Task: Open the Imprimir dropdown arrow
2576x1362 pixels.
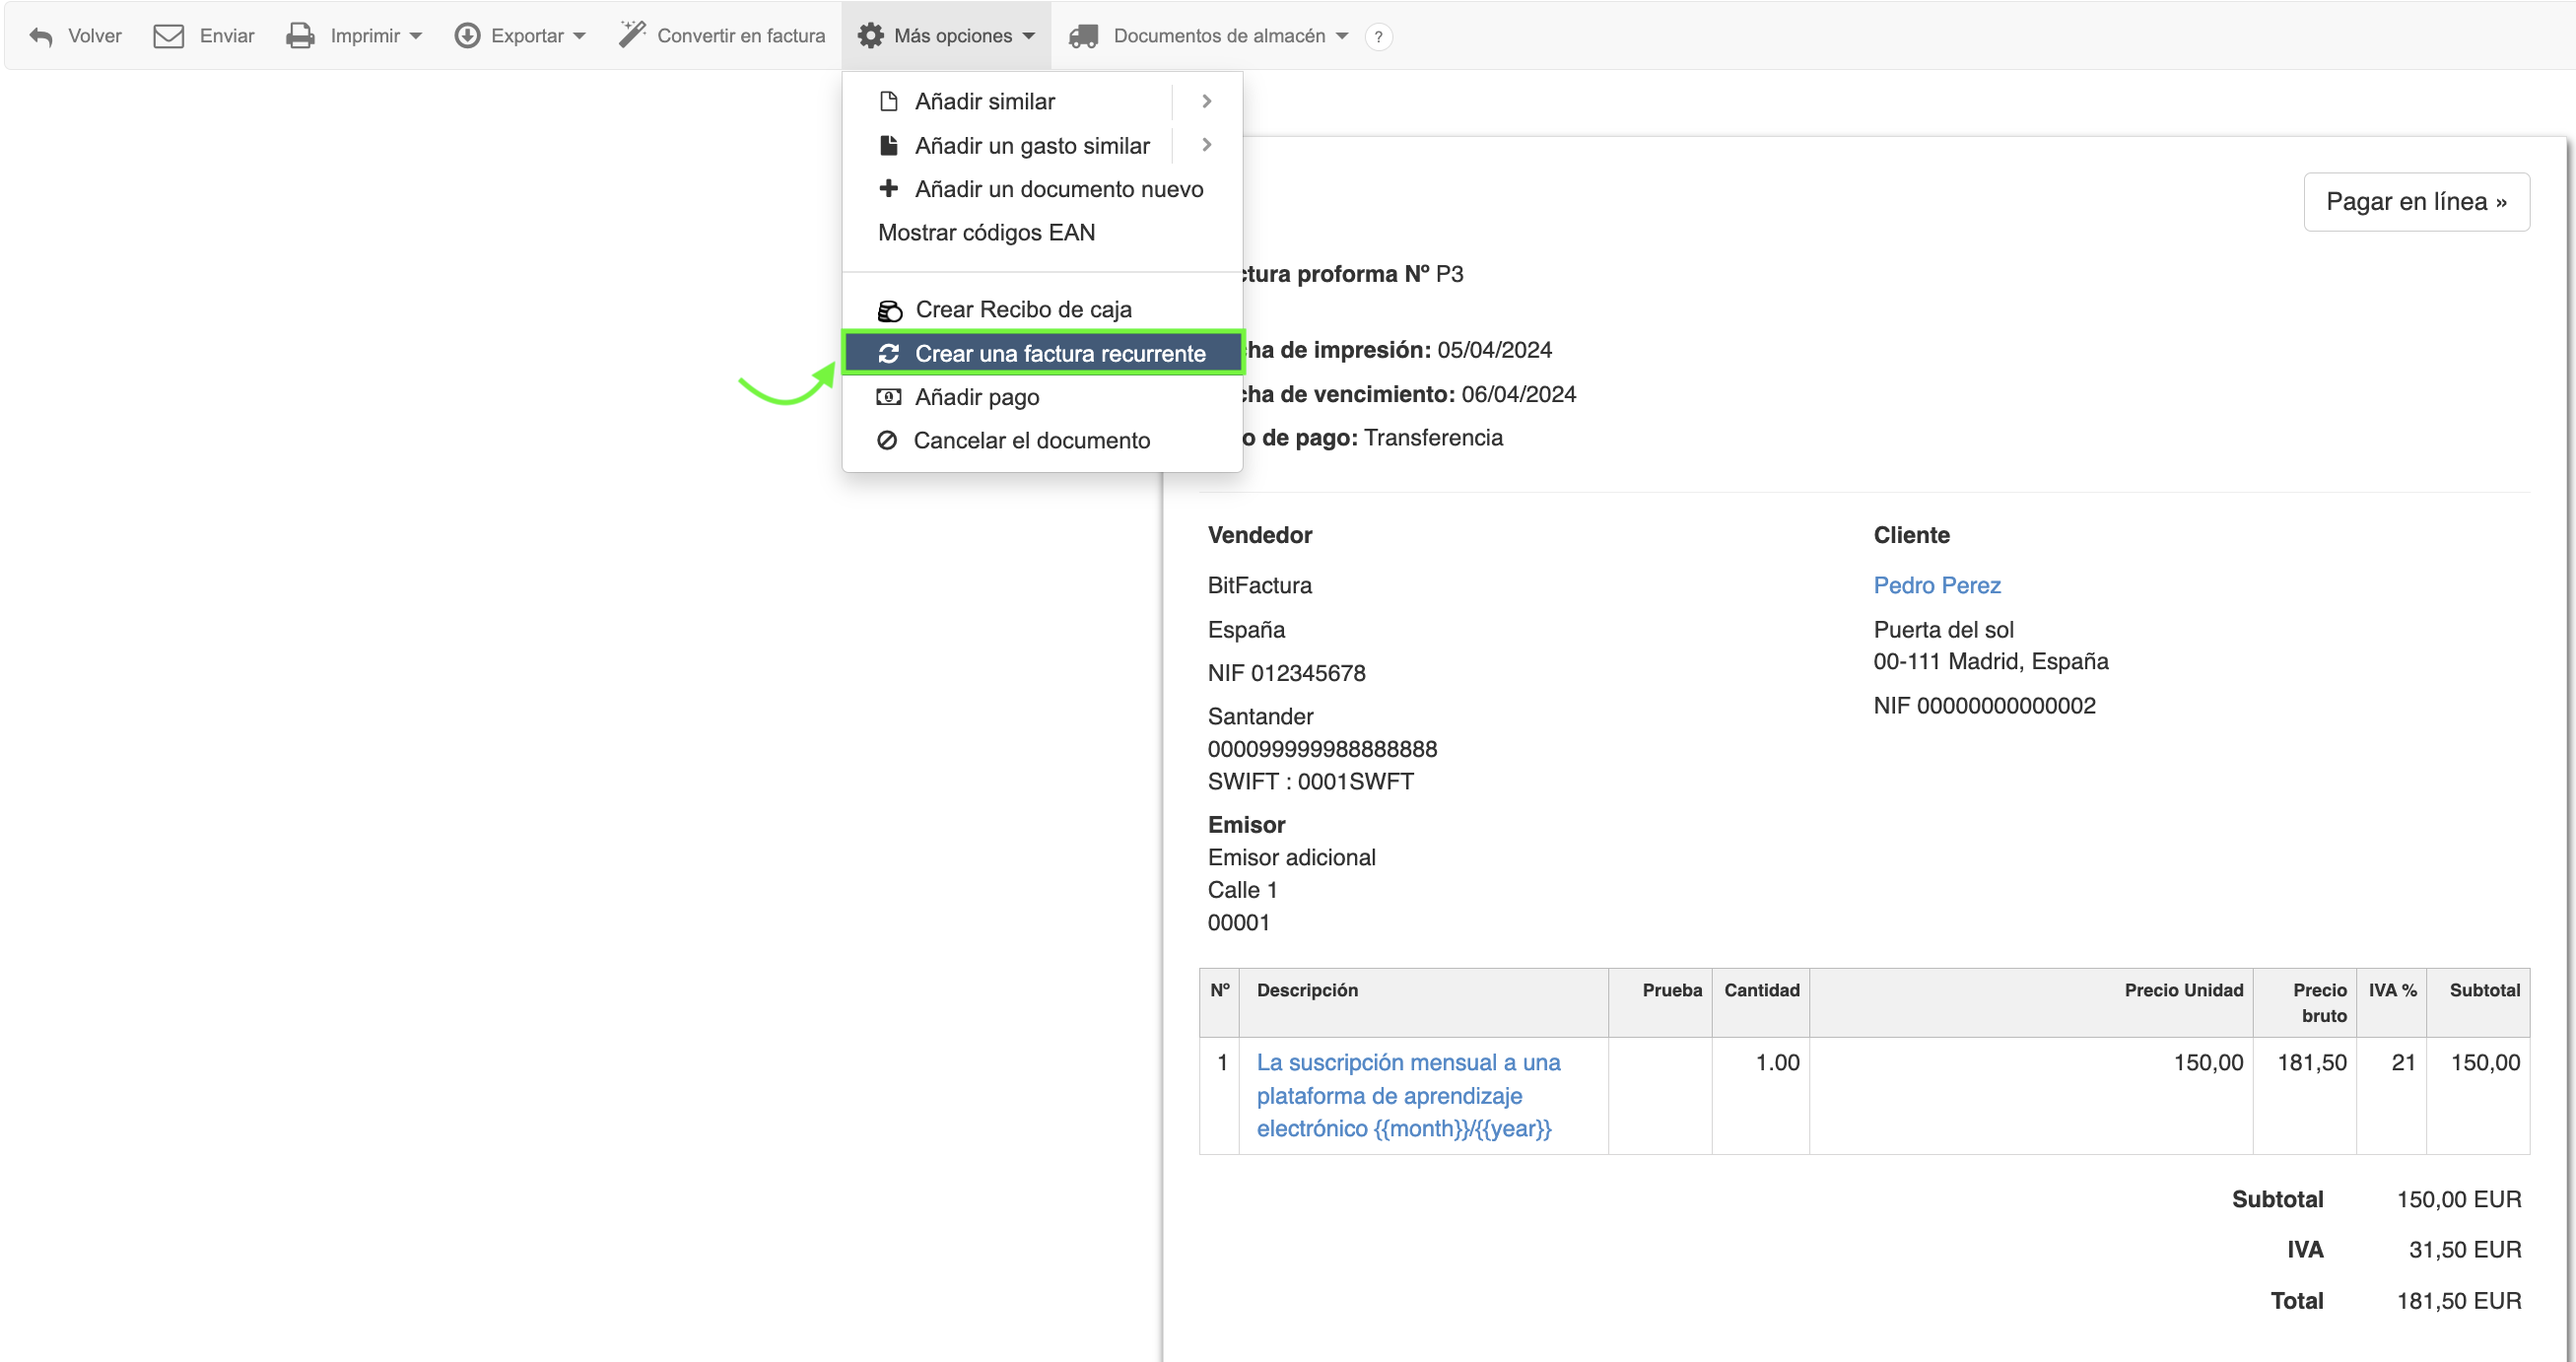Action: tap(416, 36)
